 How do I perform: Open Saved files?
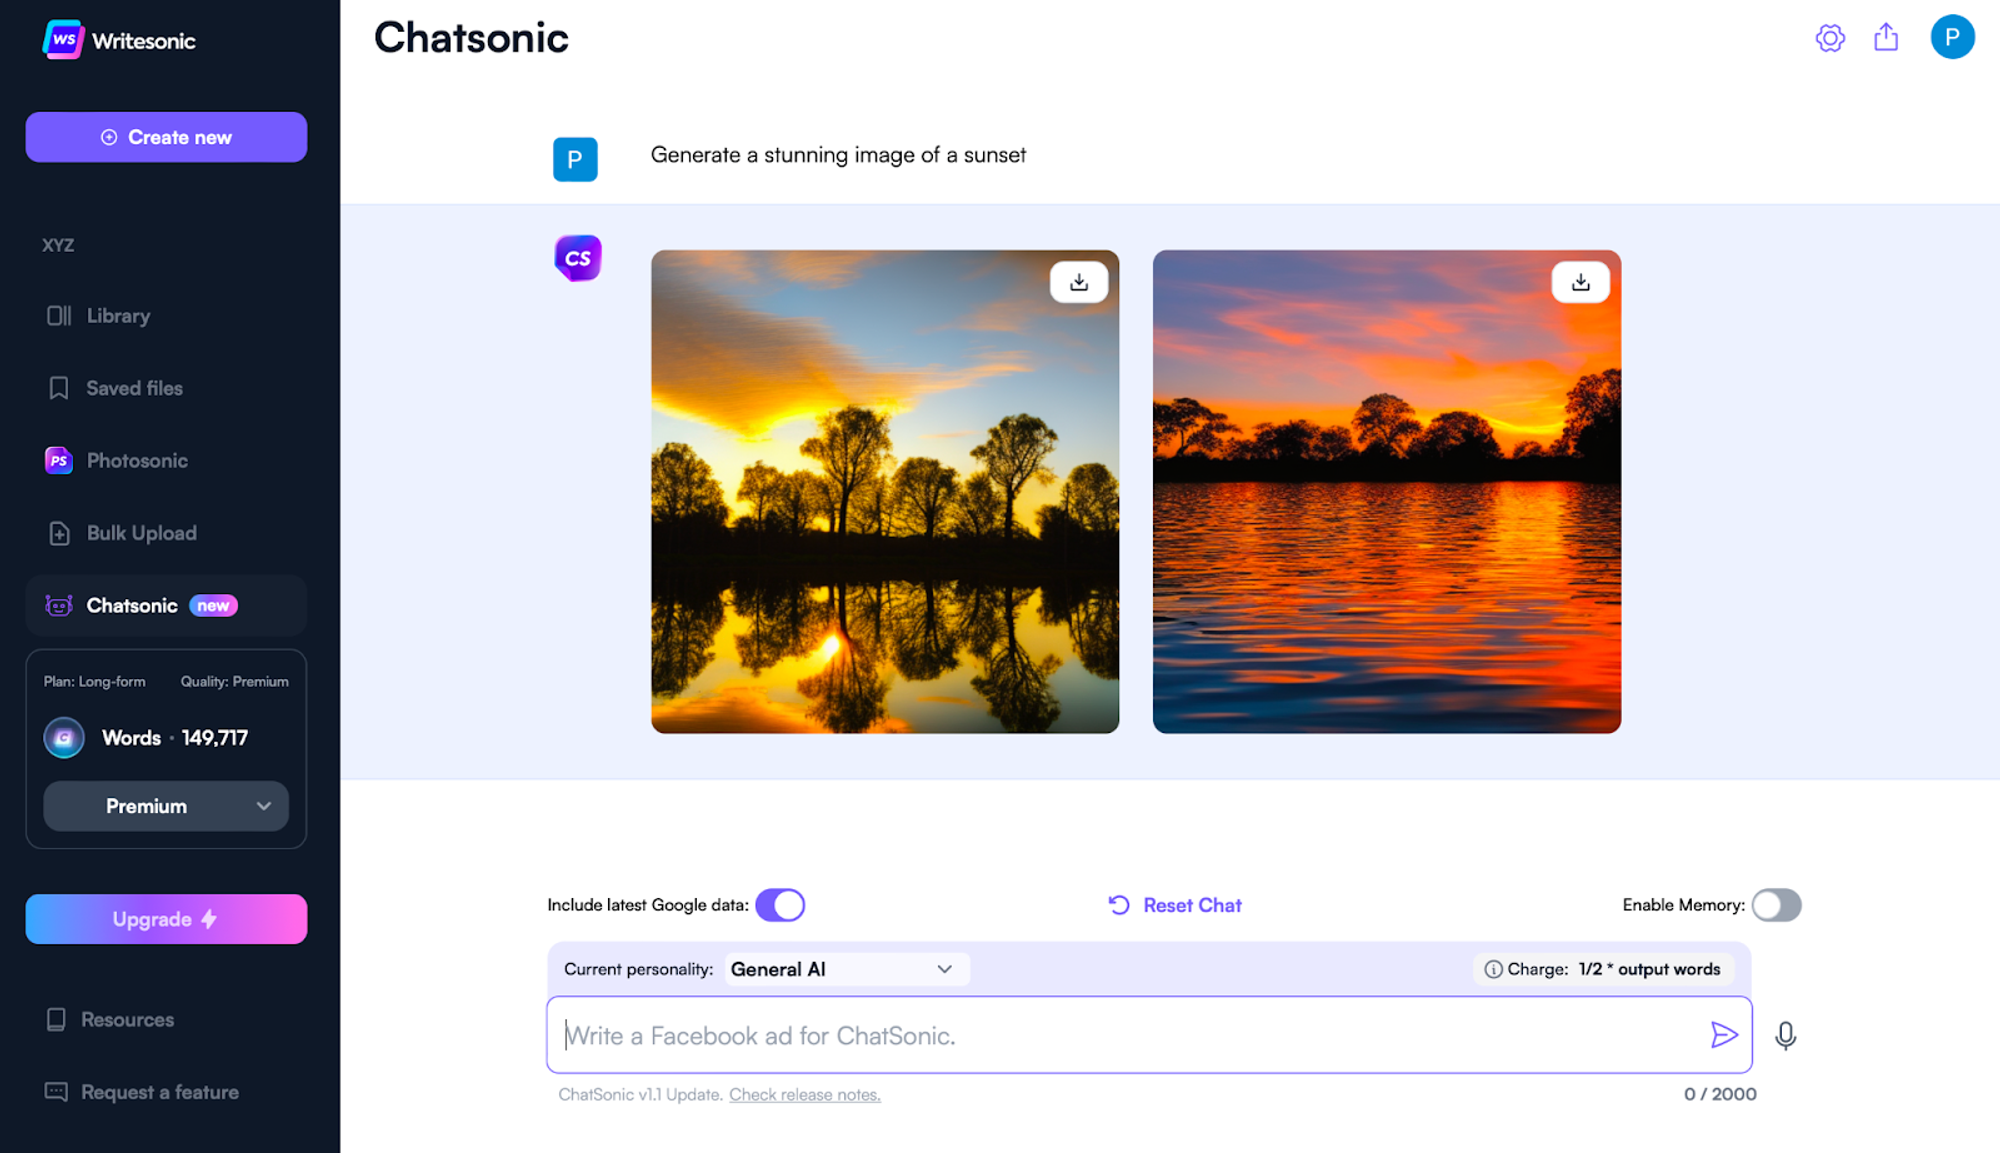pos(133,388)
